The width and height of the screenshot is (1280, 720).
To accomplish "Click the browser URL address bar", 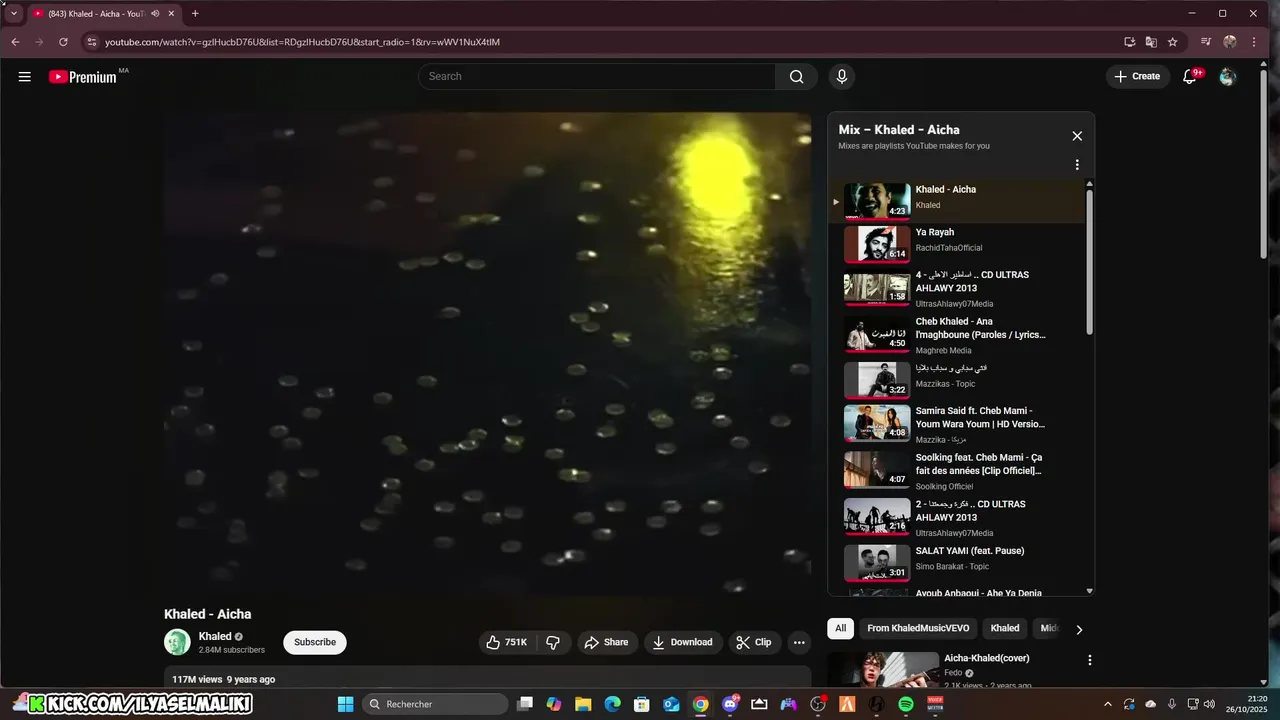I will click(600, 42).
